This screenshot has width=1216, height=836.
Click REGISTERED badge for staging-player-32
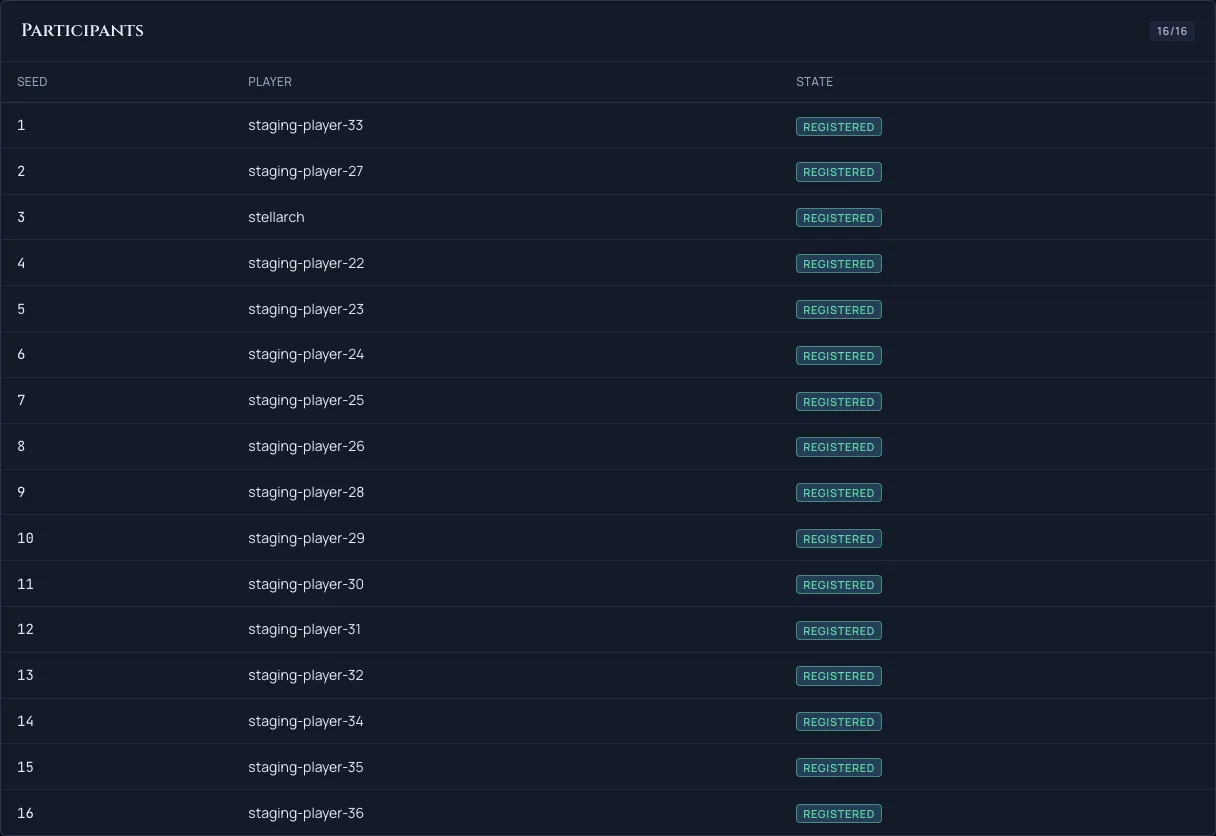pos(839,676)
